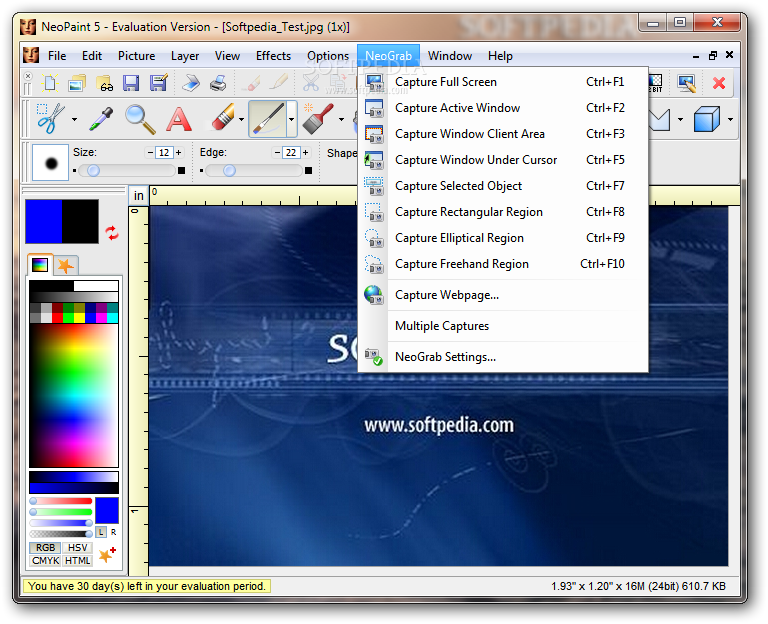
Task: Select the 3D cube shape tool
Action: [x=707, y=119]
